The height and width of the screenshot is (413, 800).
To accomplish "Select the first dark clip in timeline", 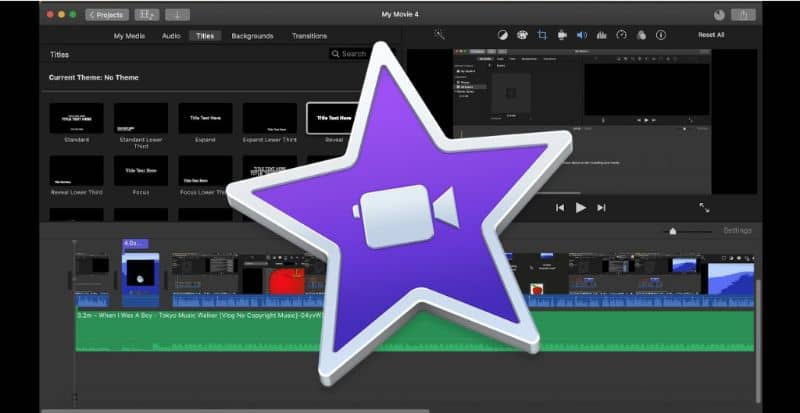I will coord(92,280).
